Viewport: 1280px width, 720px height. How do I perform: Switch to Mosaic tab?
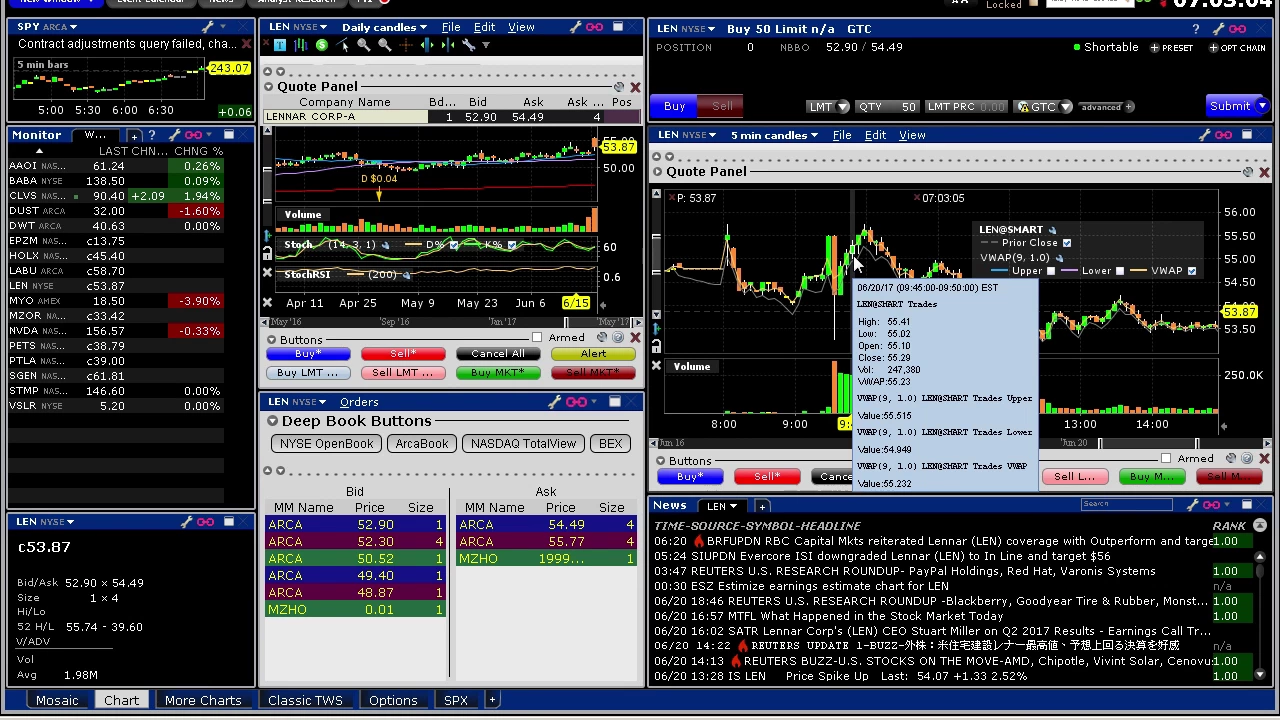click(57, 700)
